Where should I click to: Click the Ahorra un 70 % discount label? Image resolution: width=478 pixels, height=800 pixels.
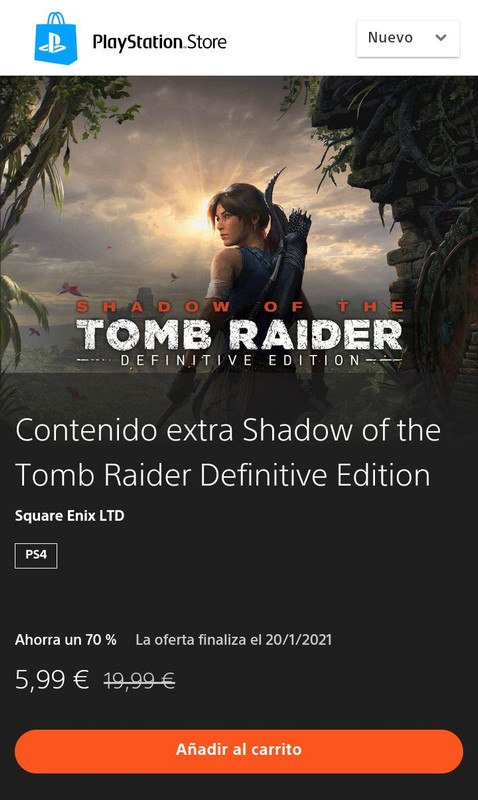66,640
